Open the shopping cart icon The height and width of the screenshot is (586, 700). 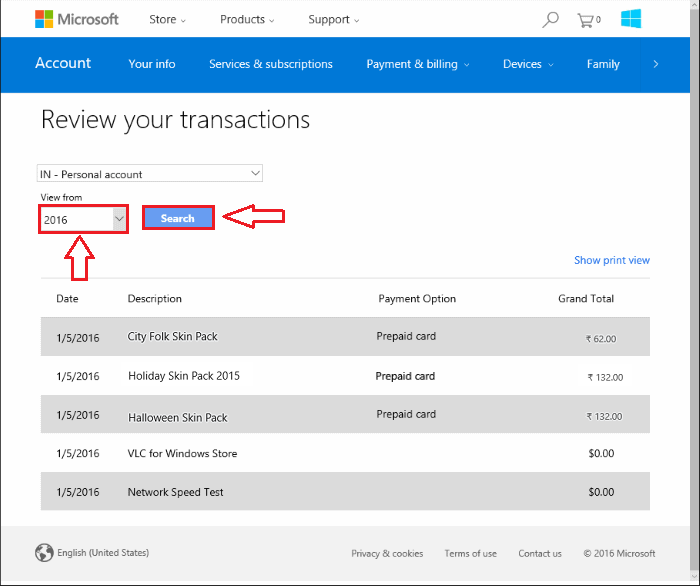coord(588,20)
